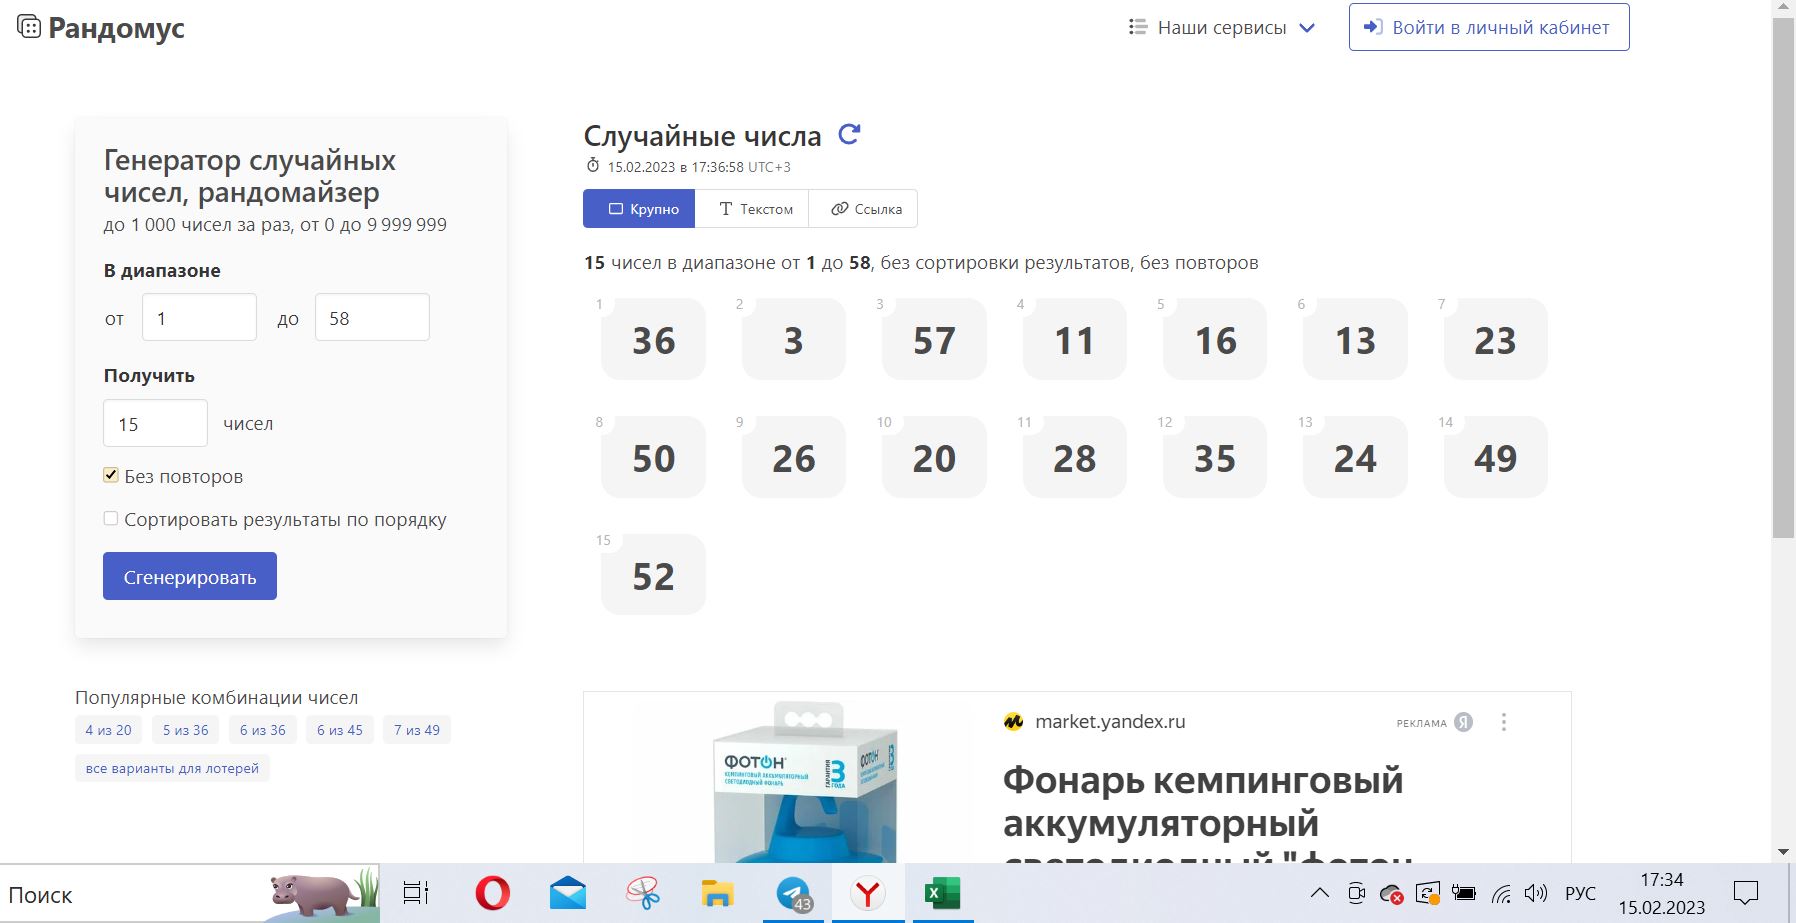
Task: Choose the "5 из 36" combination
Action: pos(186,730)
